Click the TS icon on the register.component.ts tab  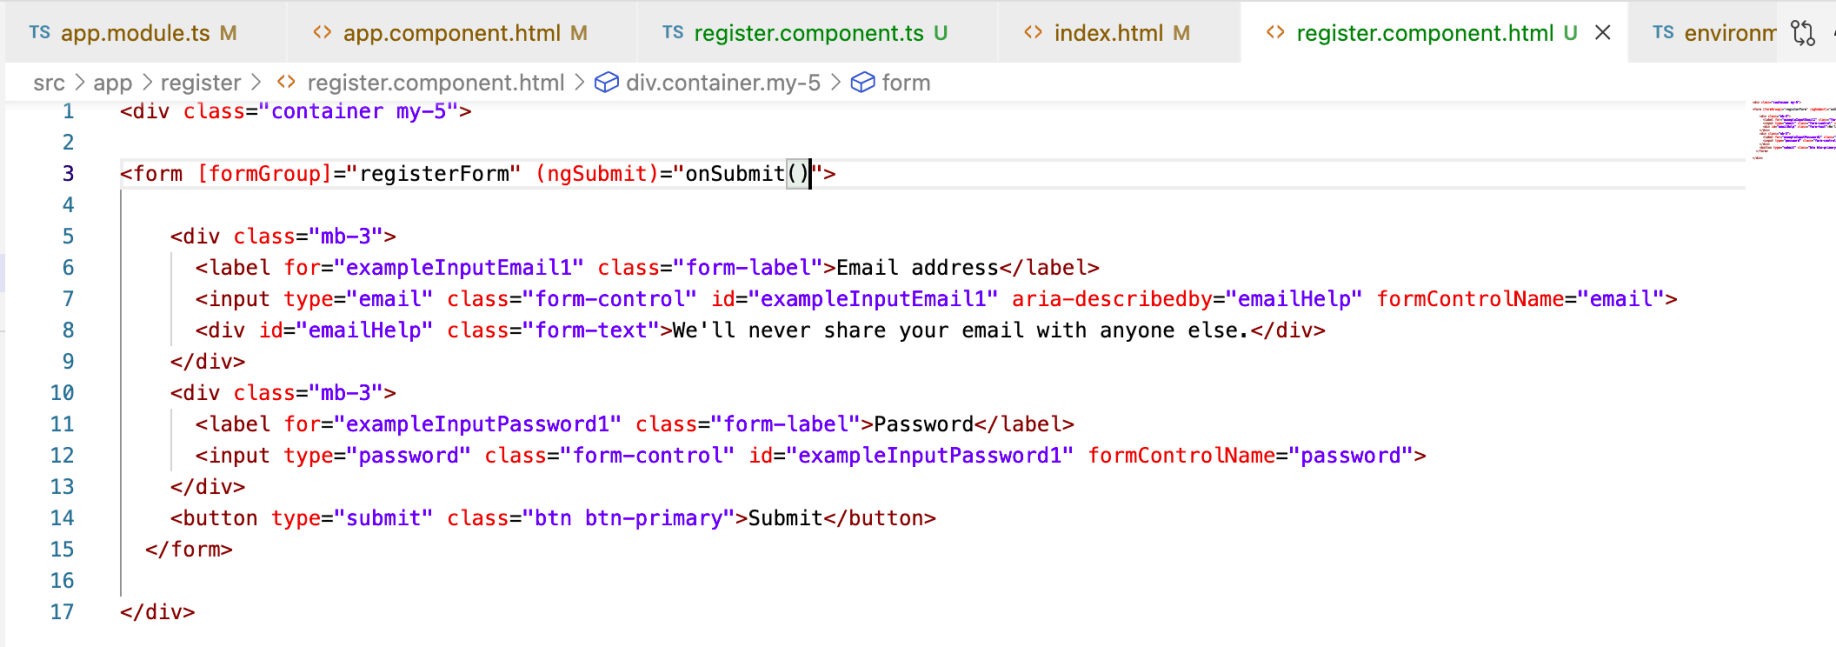coord(673,33)
